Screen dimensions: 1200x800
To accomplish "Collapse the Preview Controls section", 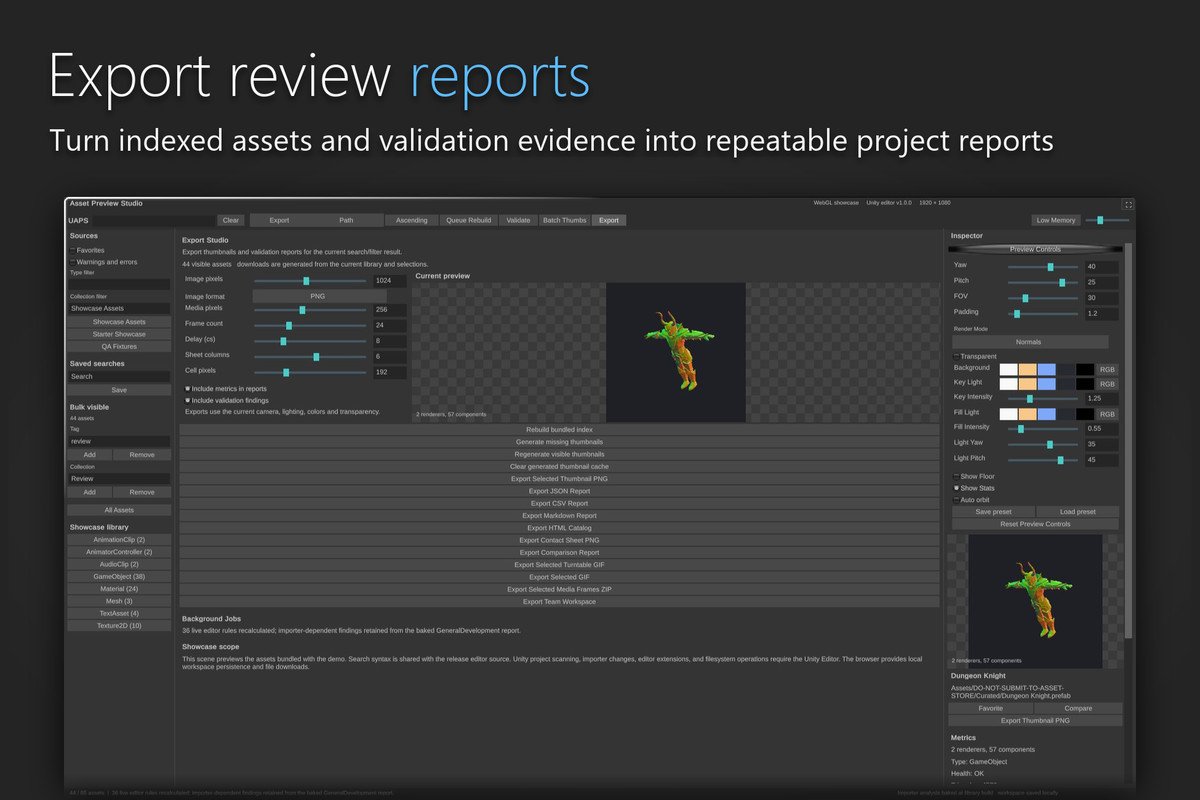I will (x=1035, y=249).
